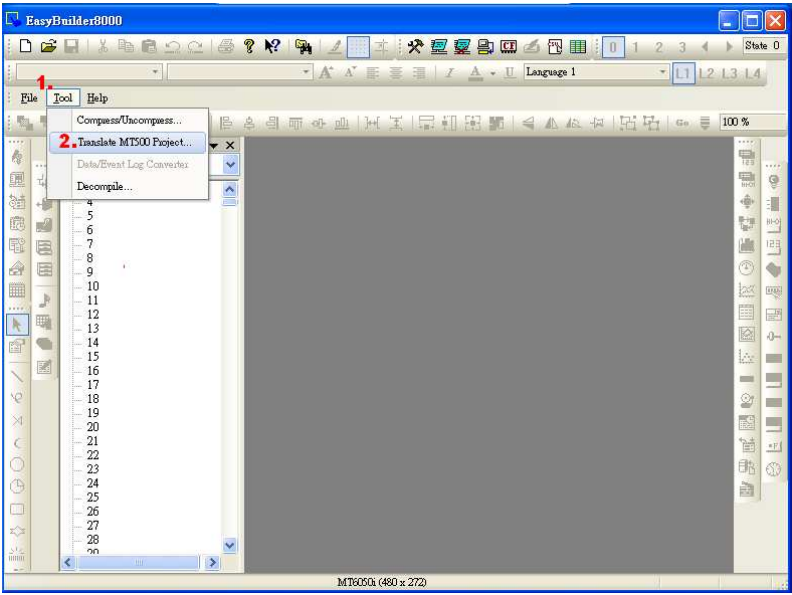792x595 pixels.
Task: Select state 2 button
Action: tap(659, 47)
